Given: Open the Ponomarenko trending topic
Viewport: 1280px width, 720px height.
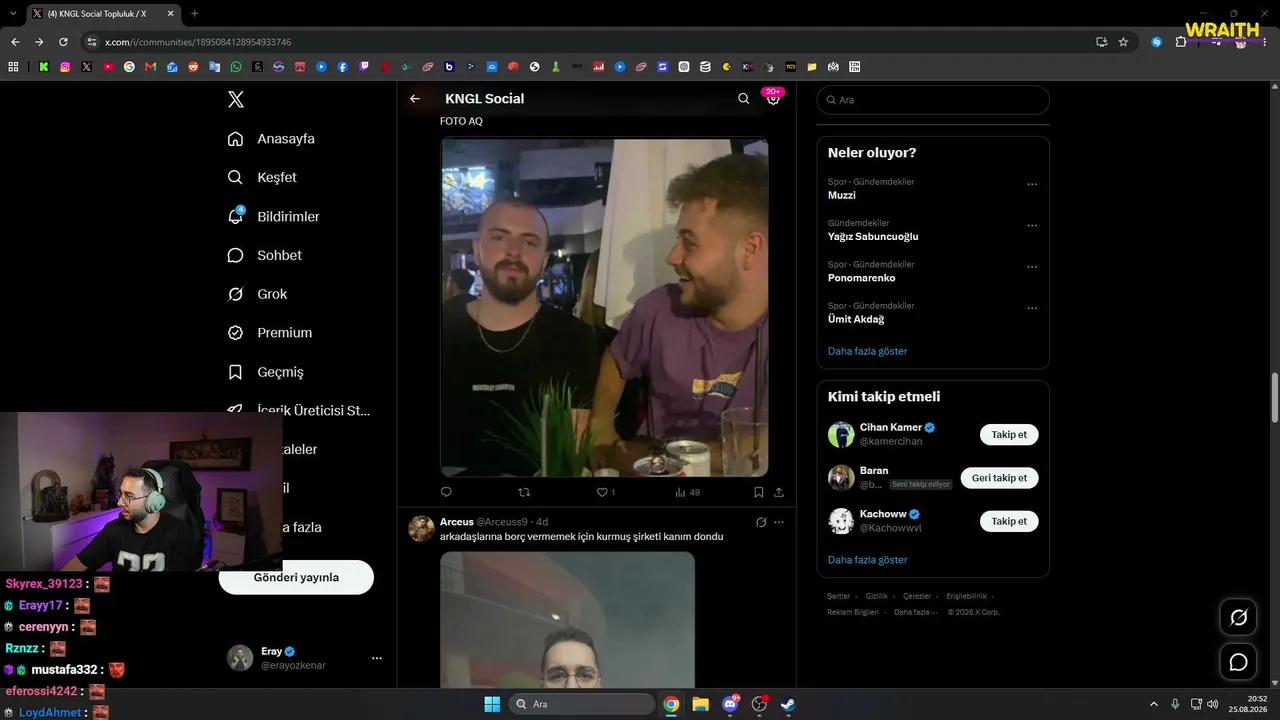Looking at the screenshot, I should [x=862, y=278].
